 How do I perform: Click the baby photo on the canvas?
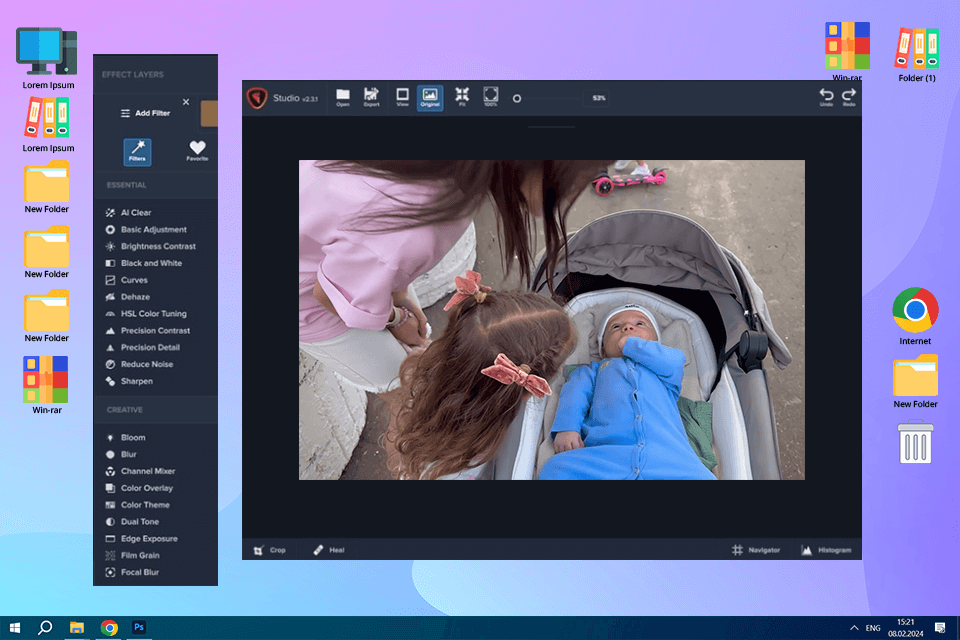coord(552,320)
